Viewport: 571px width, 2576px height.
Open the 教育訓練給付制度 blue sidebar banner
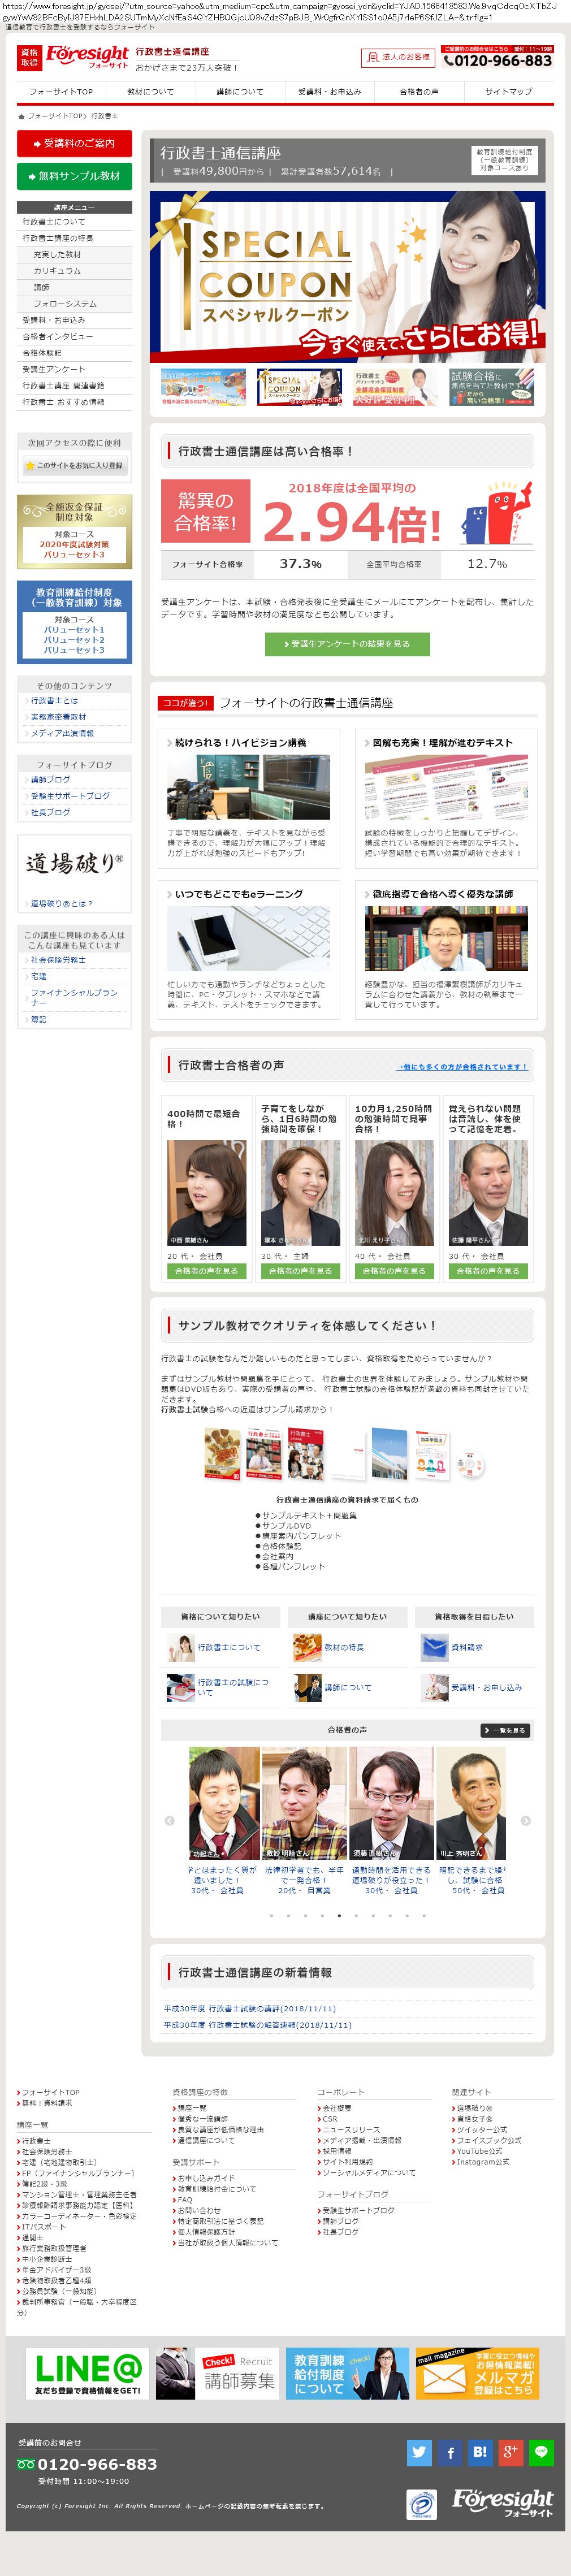tap(74, 623)
